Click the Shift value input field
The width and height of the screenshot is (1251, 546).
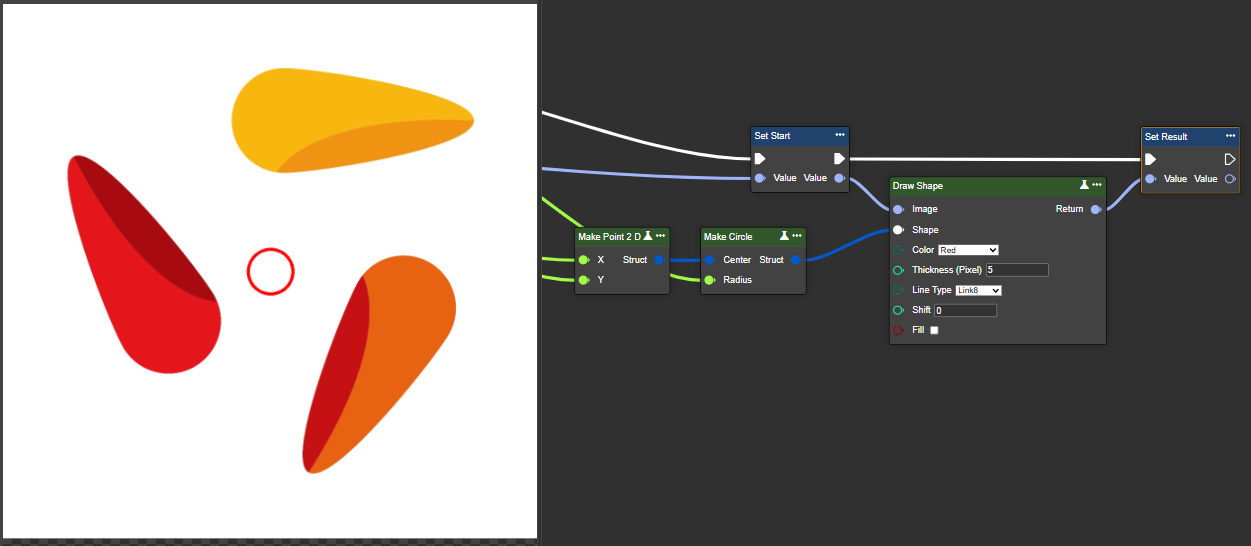pos(965,311)
